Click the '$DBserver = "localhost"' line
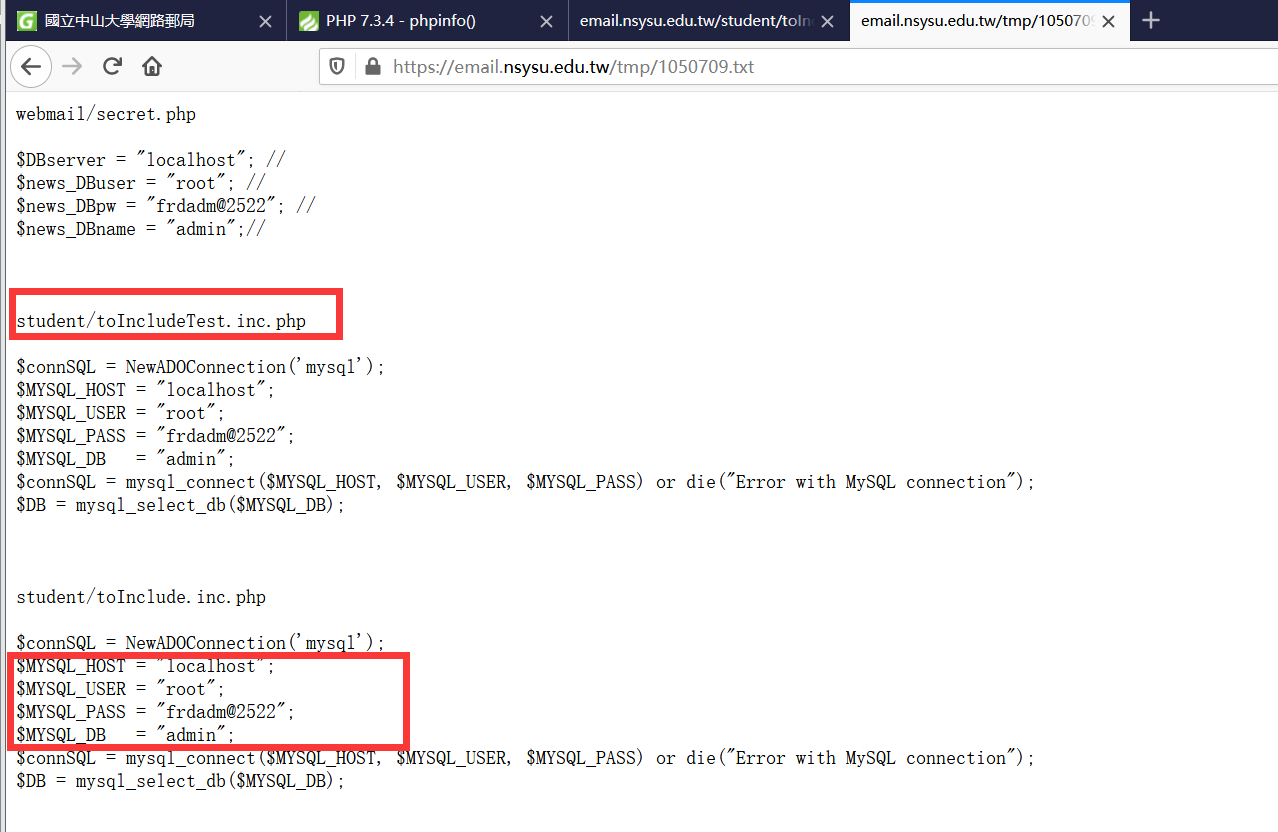 coord(152,160)
